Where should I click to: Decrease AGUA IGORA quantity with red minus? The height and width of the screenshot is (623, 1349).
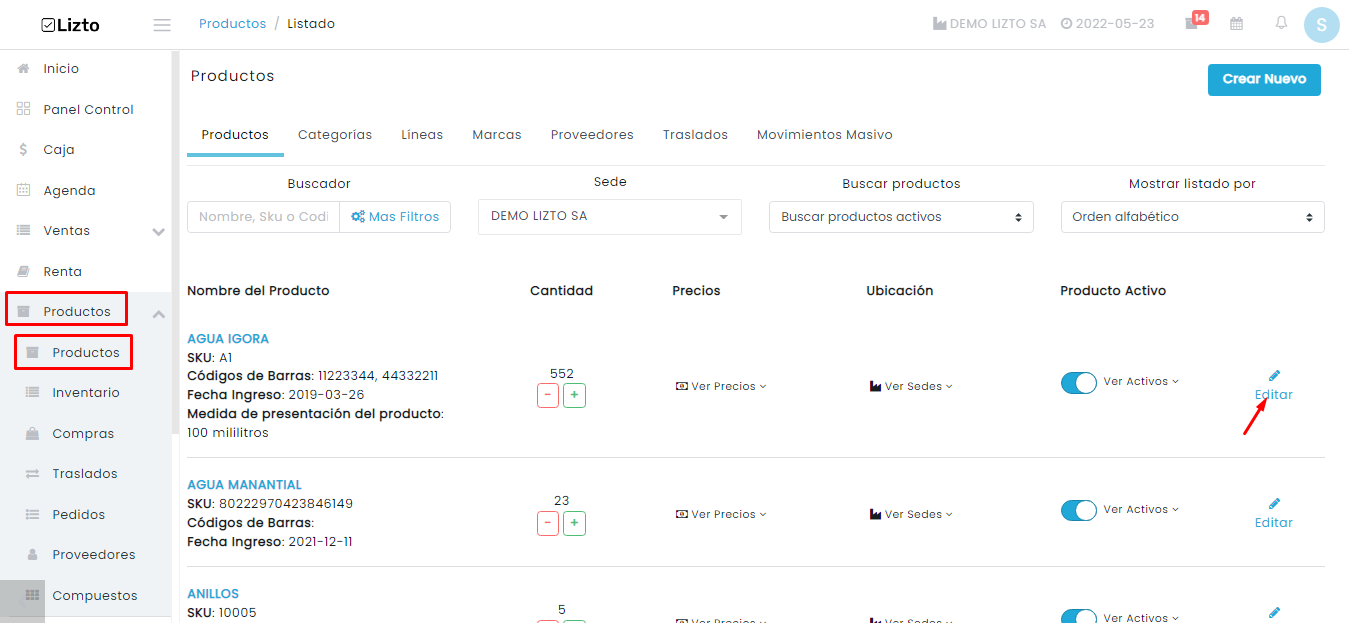548,395
